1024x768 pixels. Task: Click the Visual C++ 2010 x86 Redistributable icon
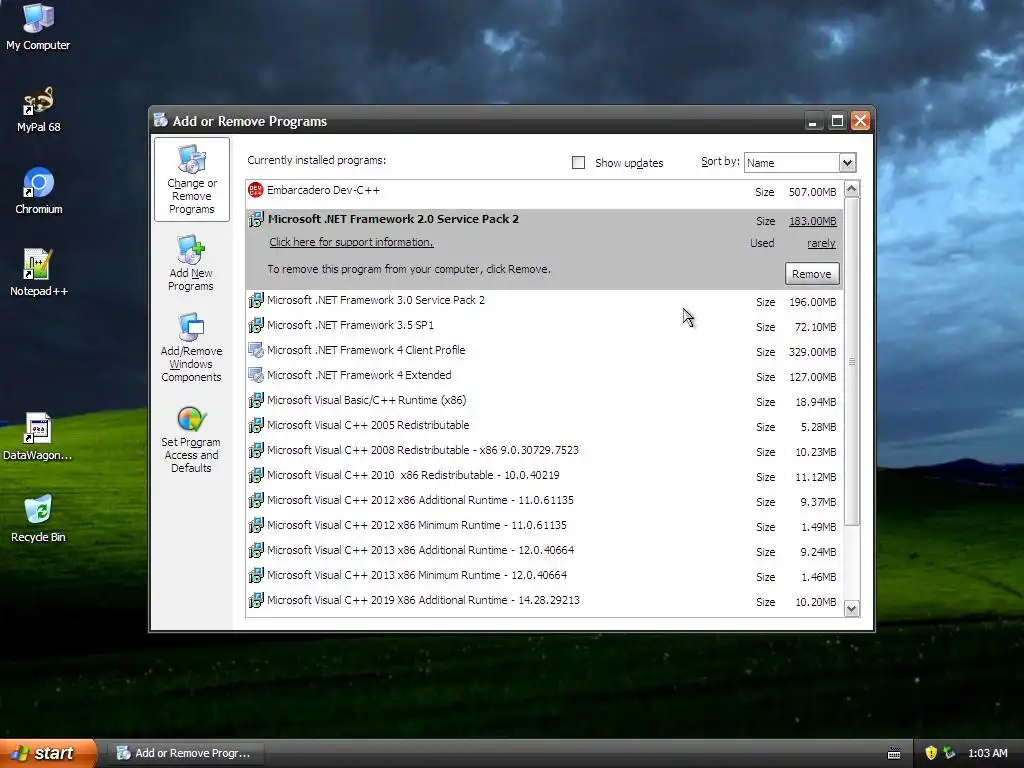pos(255,475)
